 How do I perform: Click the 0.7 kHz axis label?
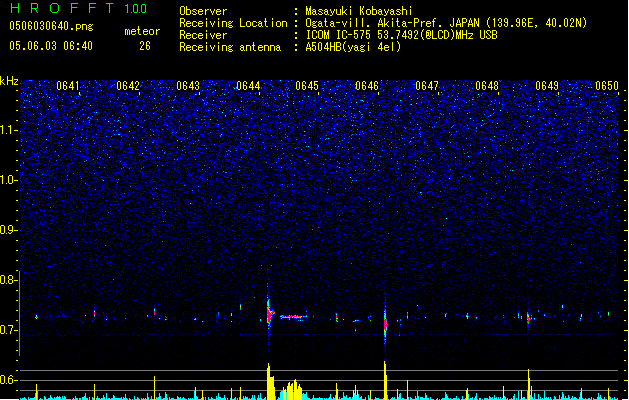9,330
